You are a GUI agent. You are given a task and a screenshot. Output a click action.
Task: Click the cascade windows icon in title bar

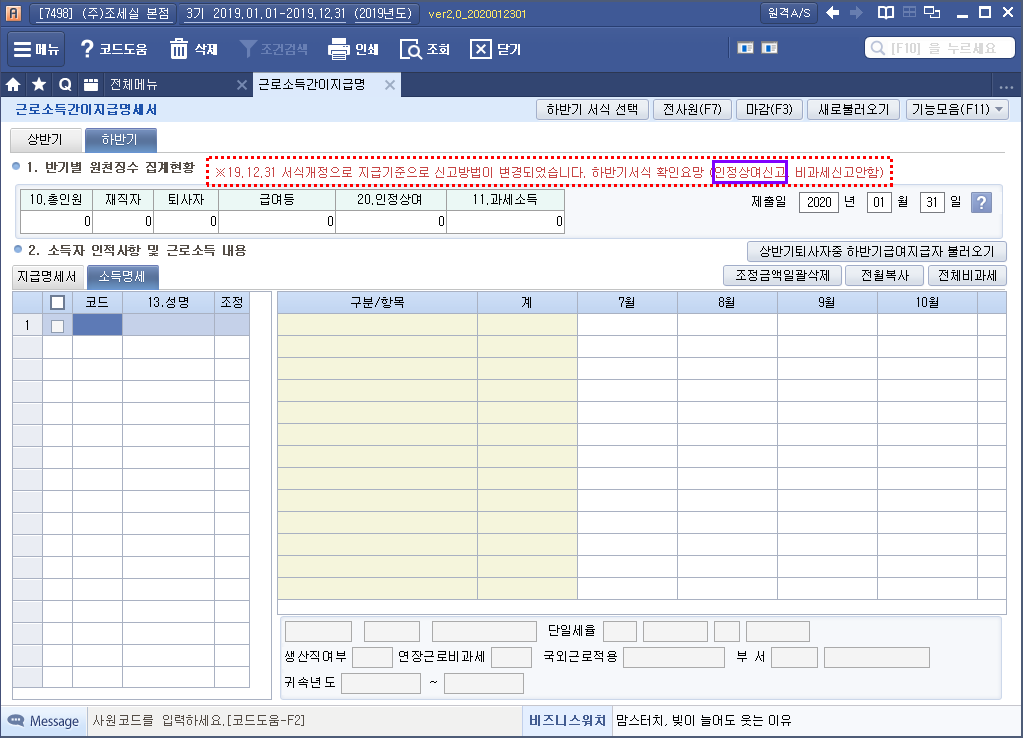tap(932, 12)
